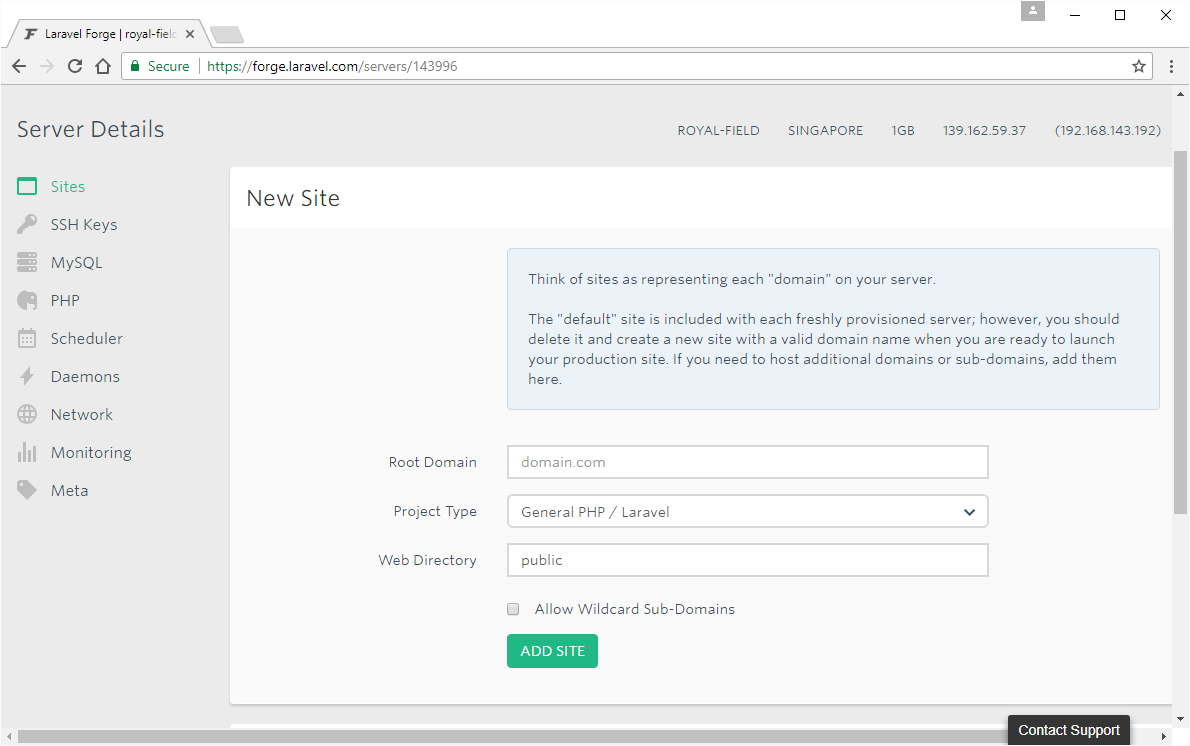
Task: Click the Meta tag icon
Action: pyautogui.click(x=27, y=491)
